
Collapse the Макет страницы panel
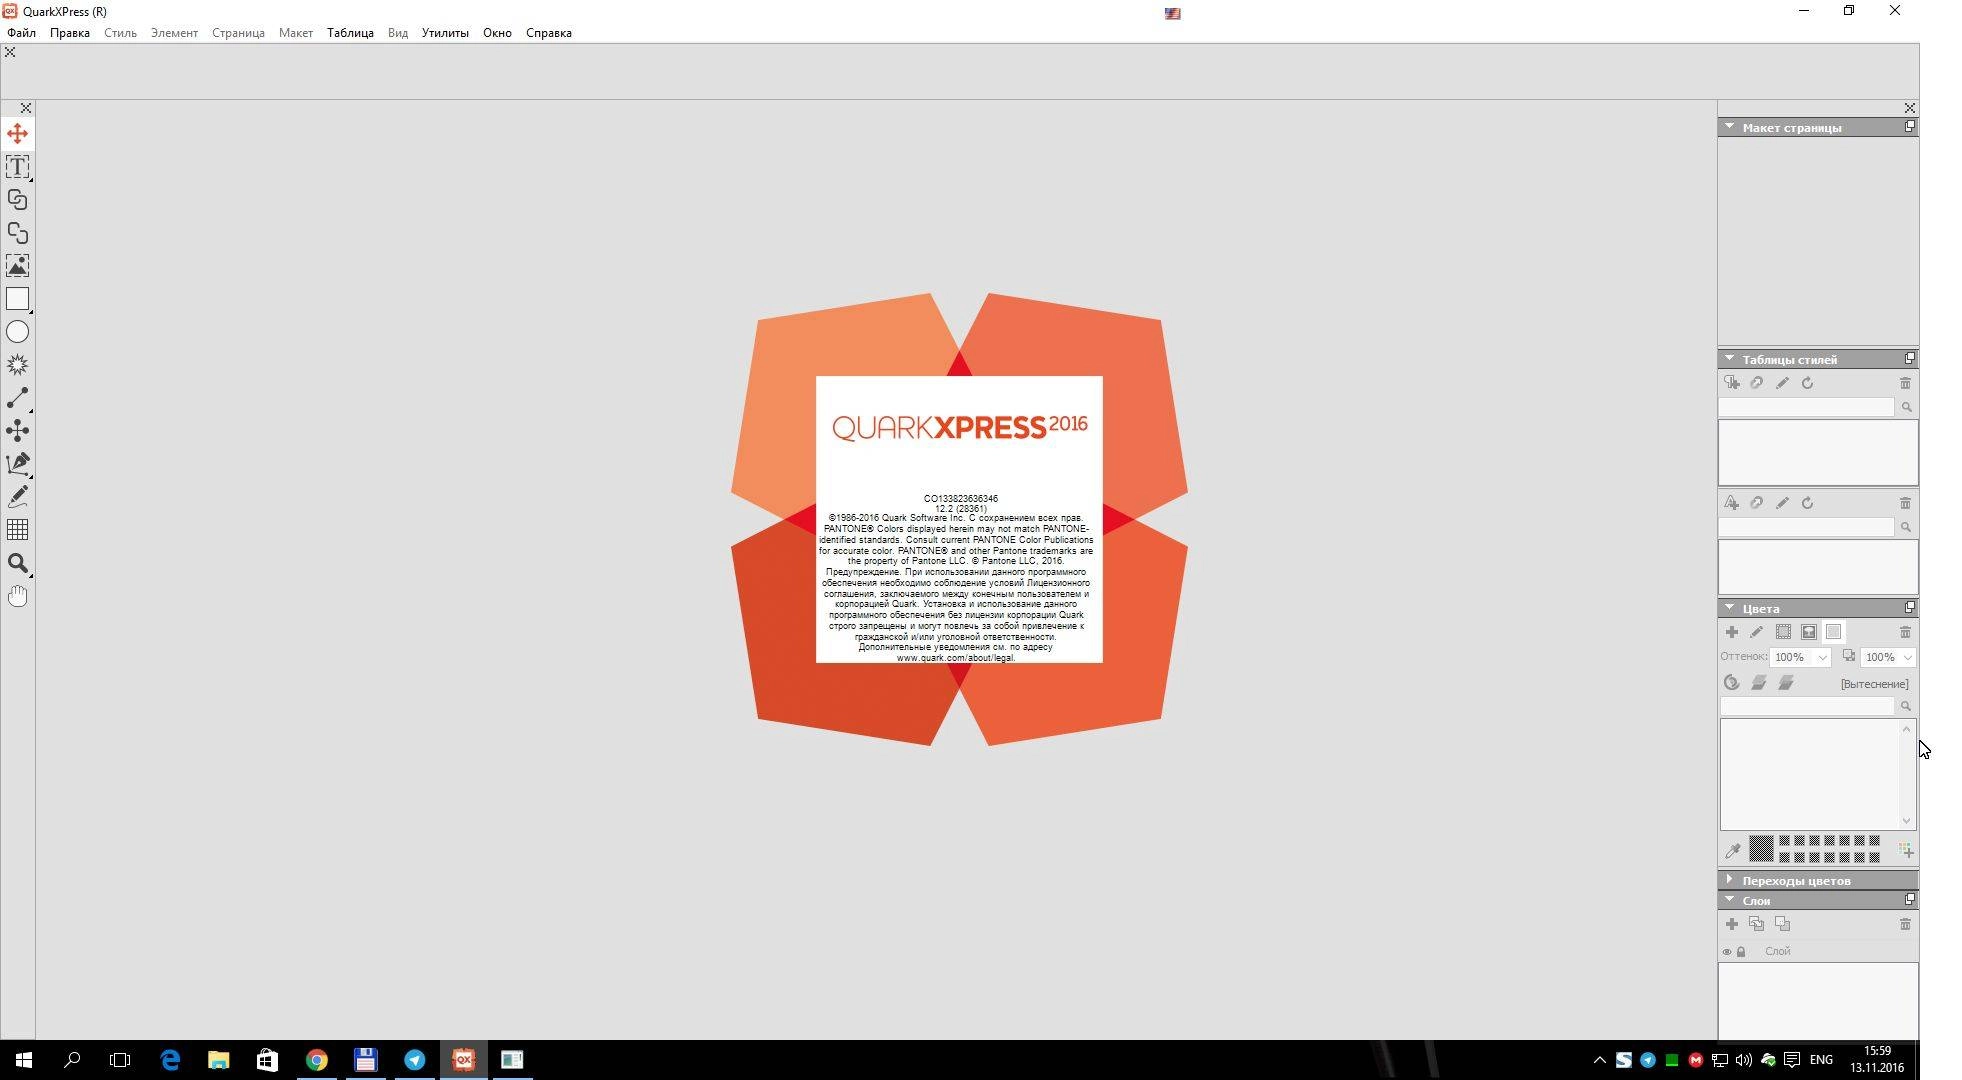point(1730,127)
